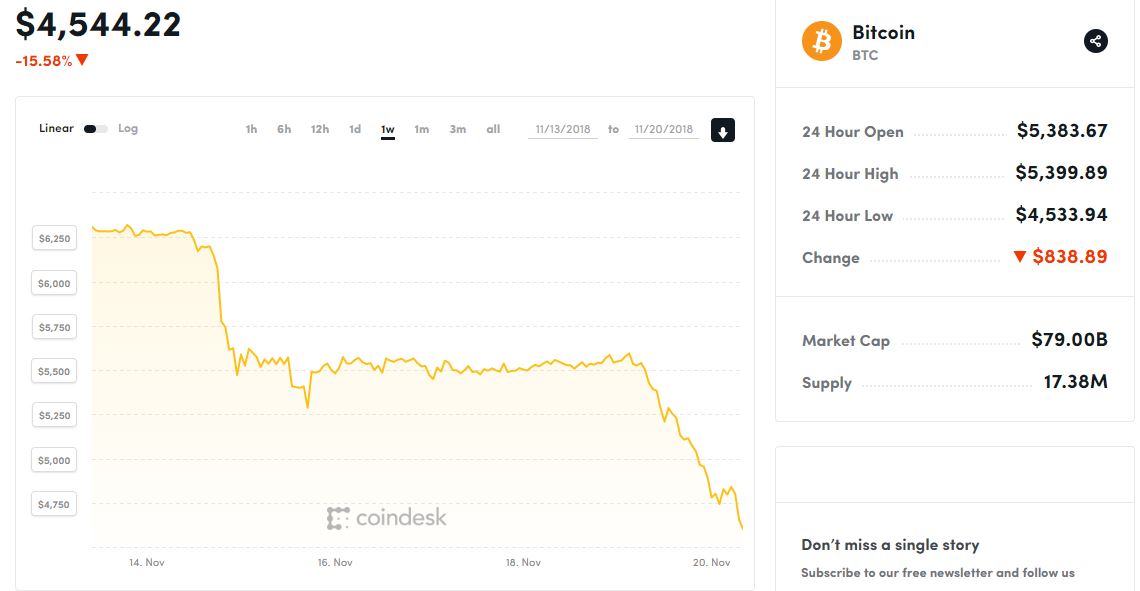Click the red down-triangle next to -15.58%

coord(82,60)
